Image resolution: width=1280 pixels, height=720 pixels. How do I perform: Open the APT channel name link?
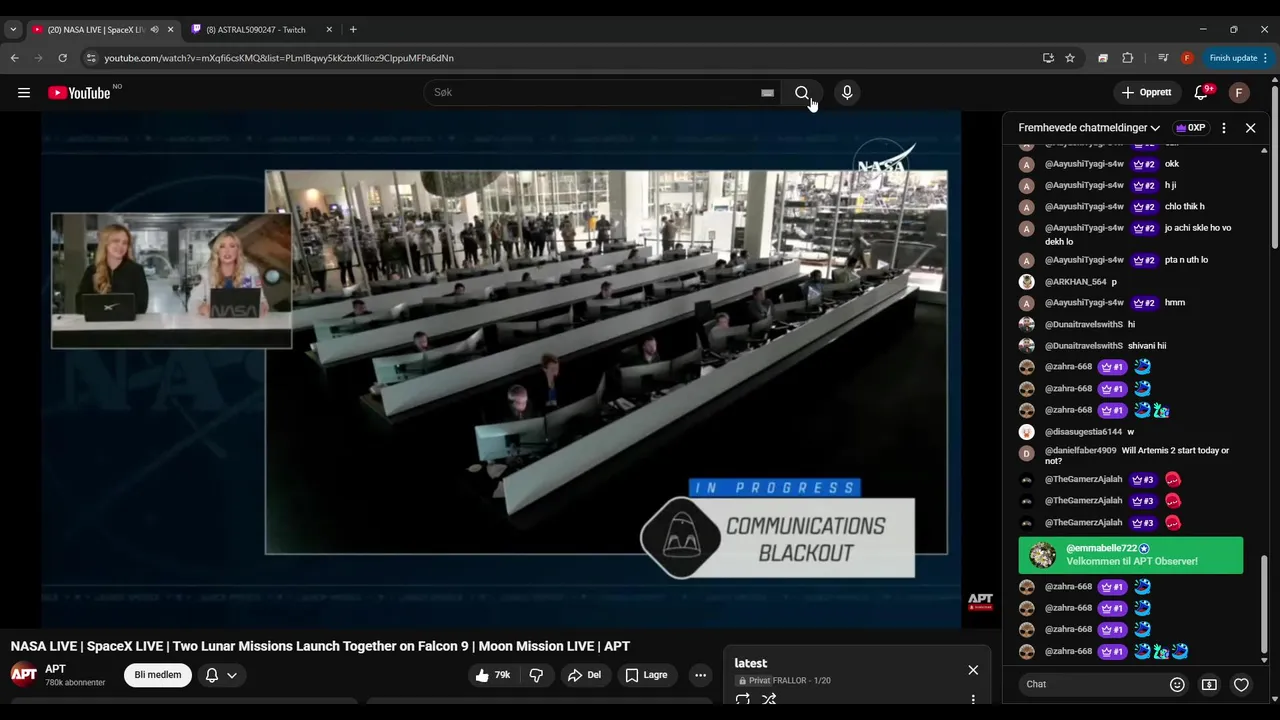click(56, 669)
